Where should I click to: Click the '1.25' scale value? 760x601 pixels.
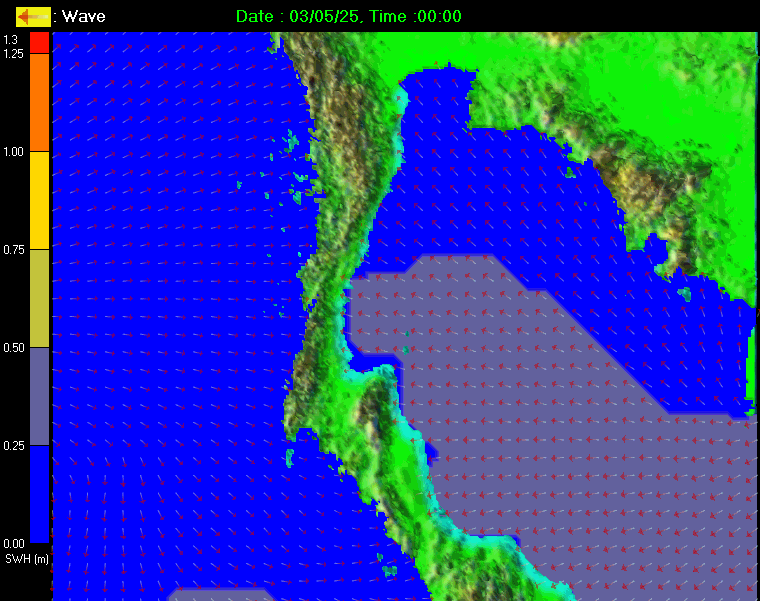pos(13,54)
